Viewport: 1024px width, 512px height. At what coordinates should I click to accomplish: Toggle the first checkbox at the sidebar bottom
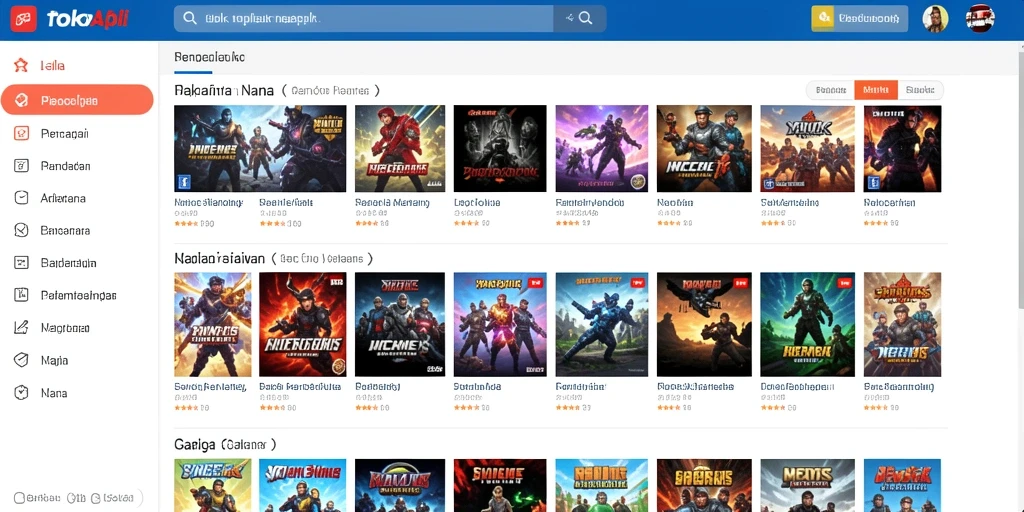tap(19, 498)
